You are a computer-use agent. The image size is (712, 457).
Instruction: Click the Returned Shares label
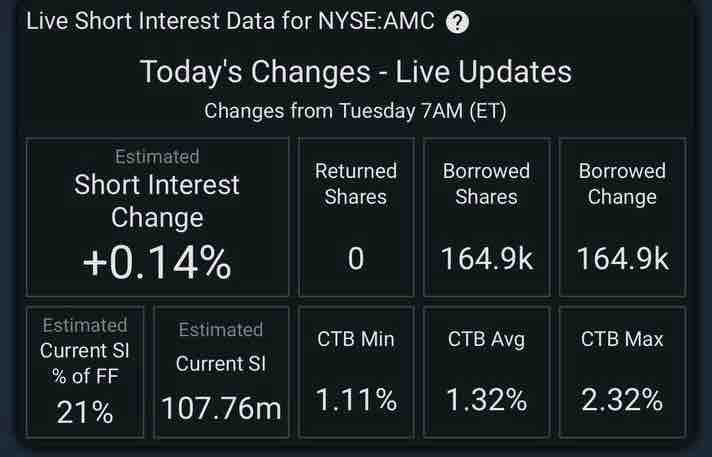pyautogui.click(x=355, y=184)
